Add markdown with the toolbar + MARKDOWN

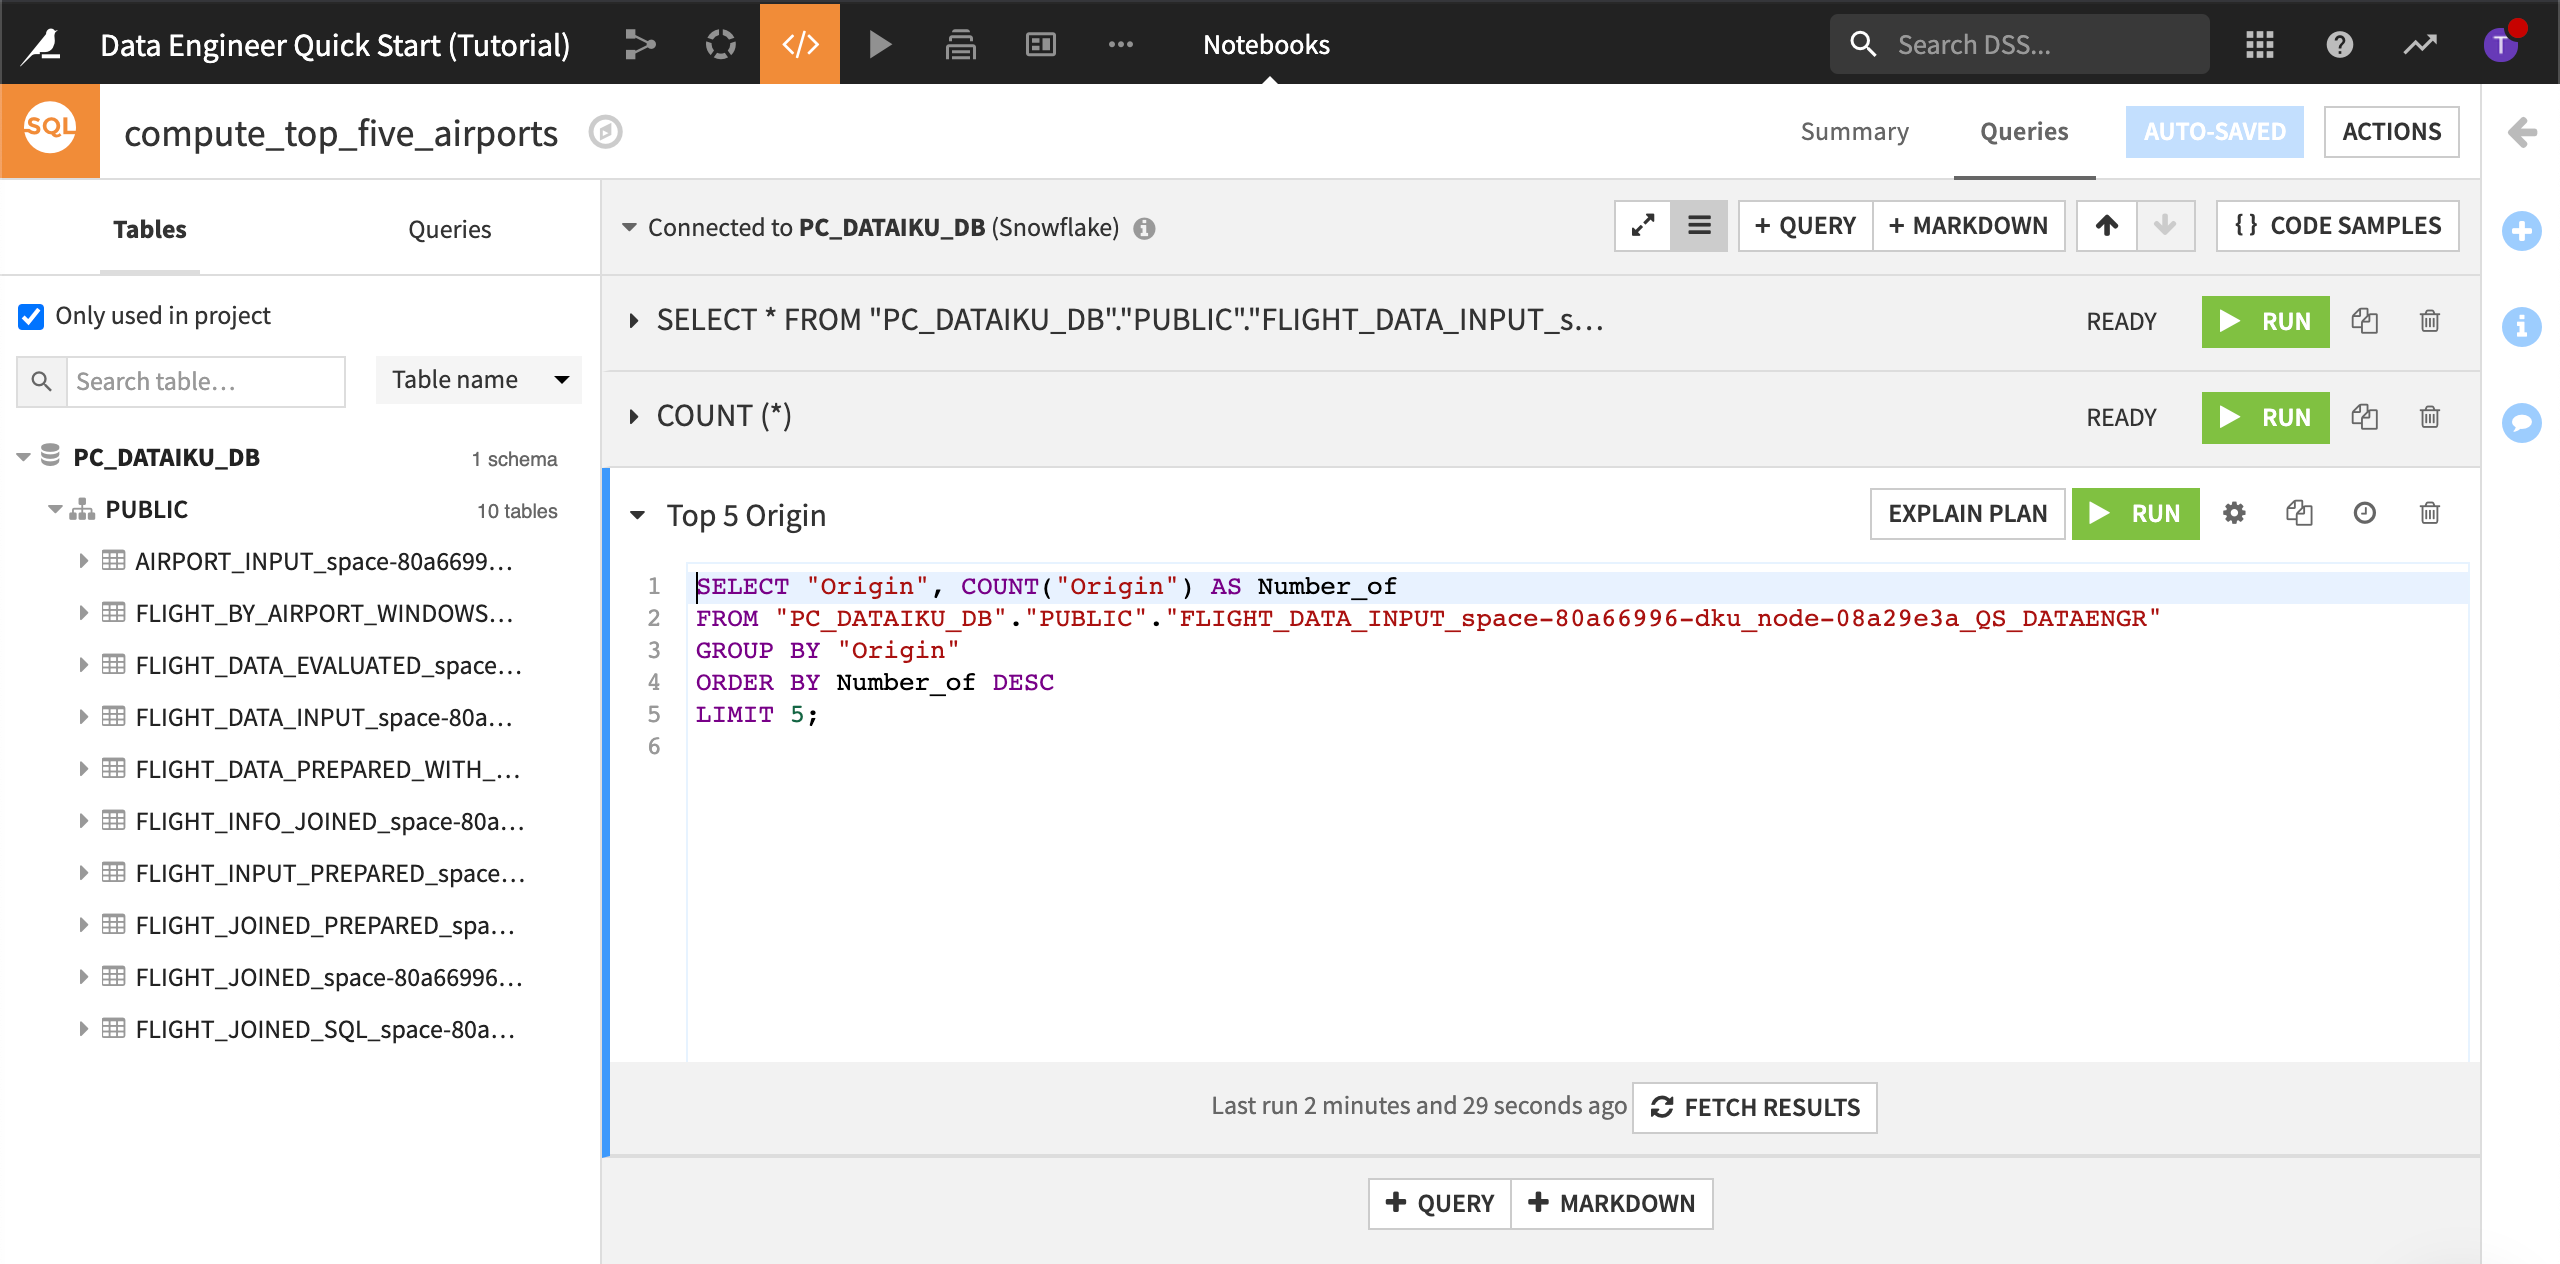point(1968,226)
